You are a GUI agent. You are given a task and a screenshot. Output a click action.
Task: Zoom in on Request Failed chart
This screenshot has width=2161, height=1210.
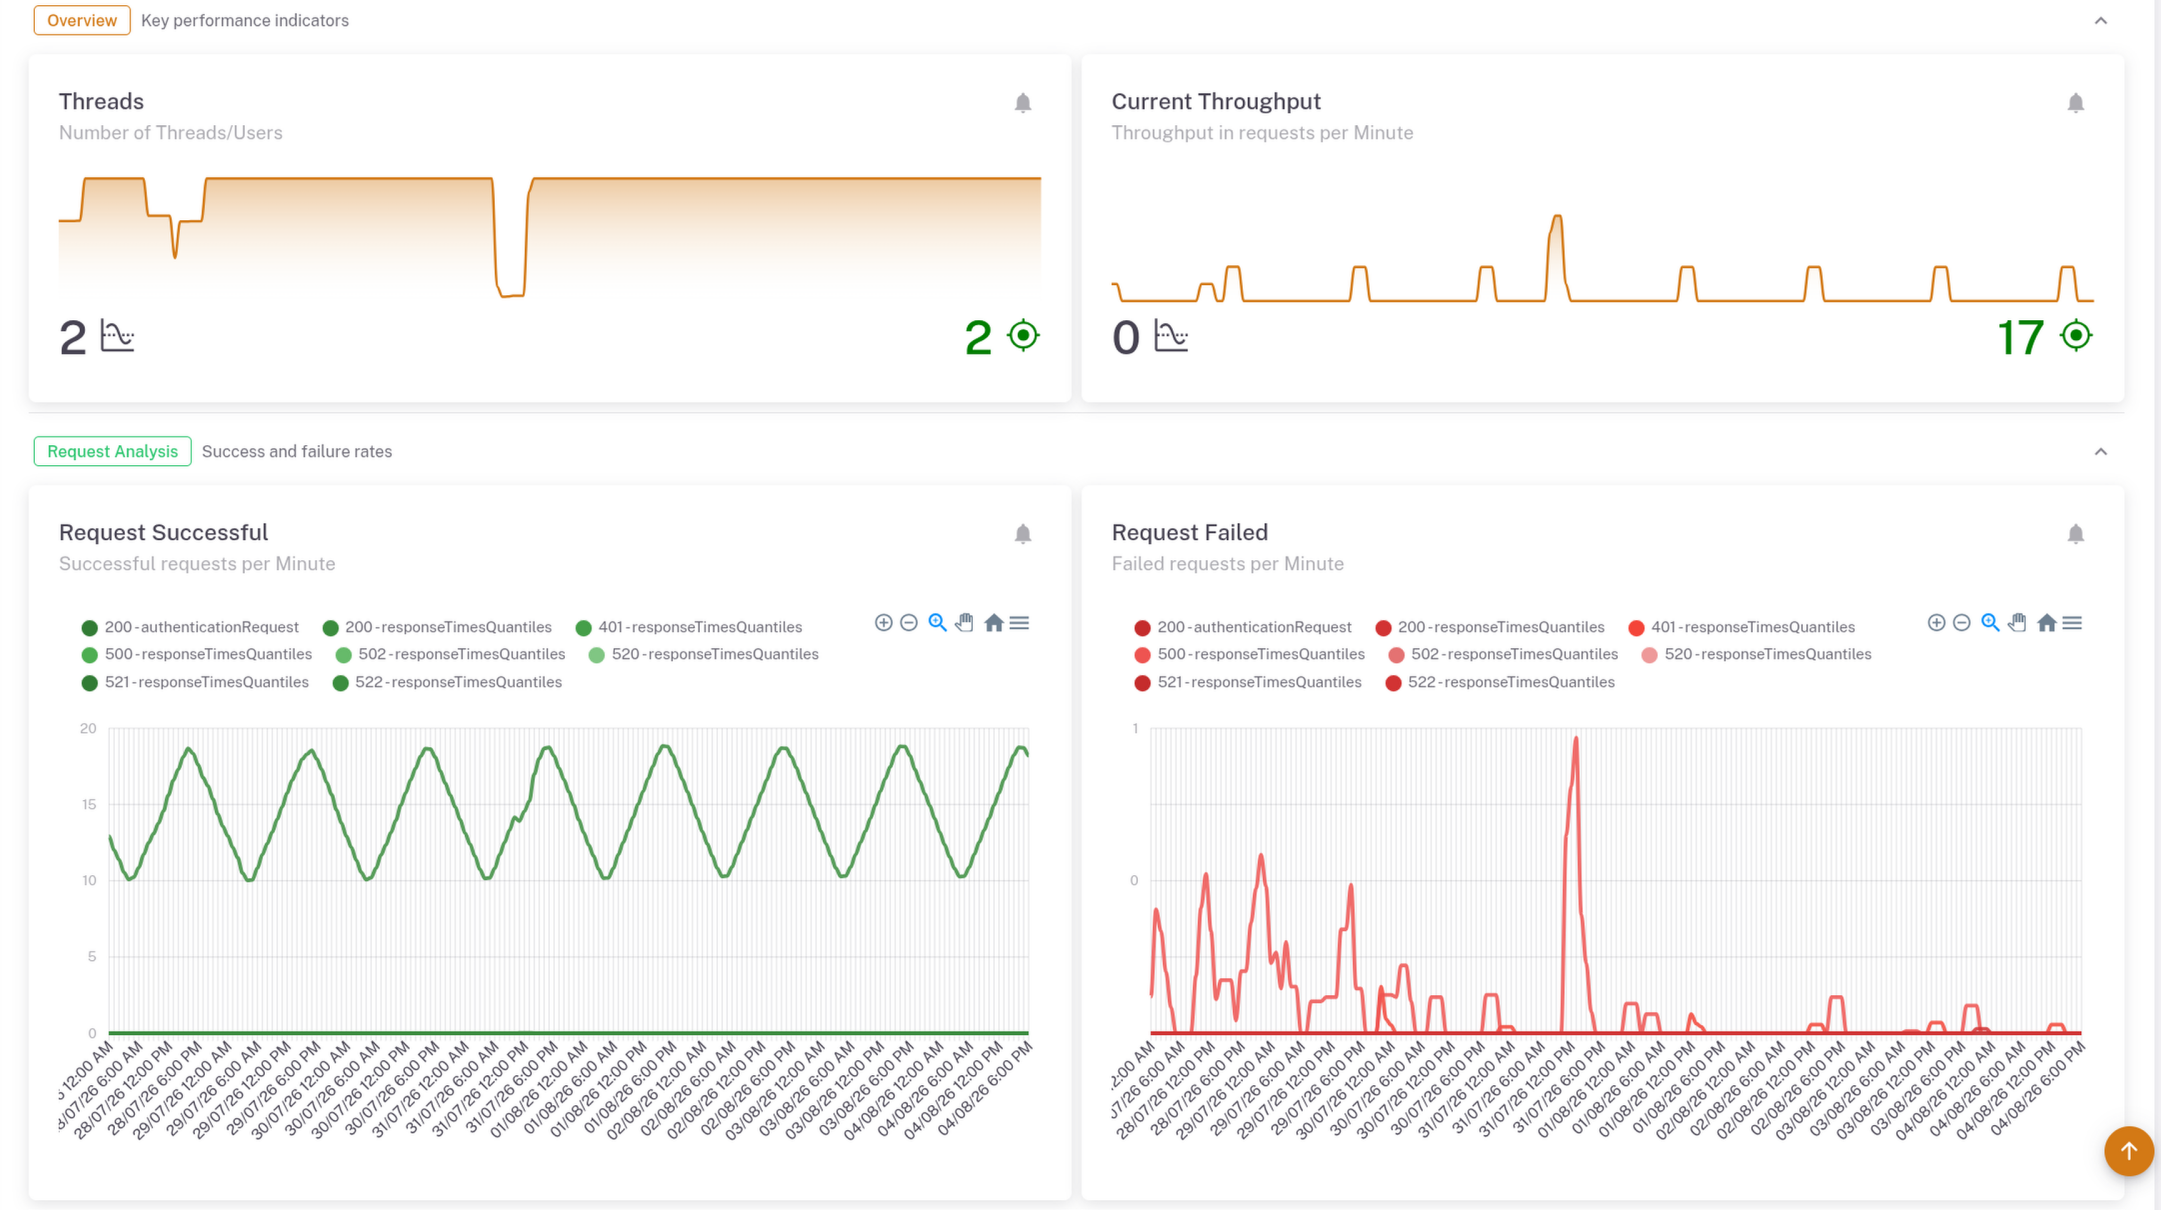point(1936,623)
